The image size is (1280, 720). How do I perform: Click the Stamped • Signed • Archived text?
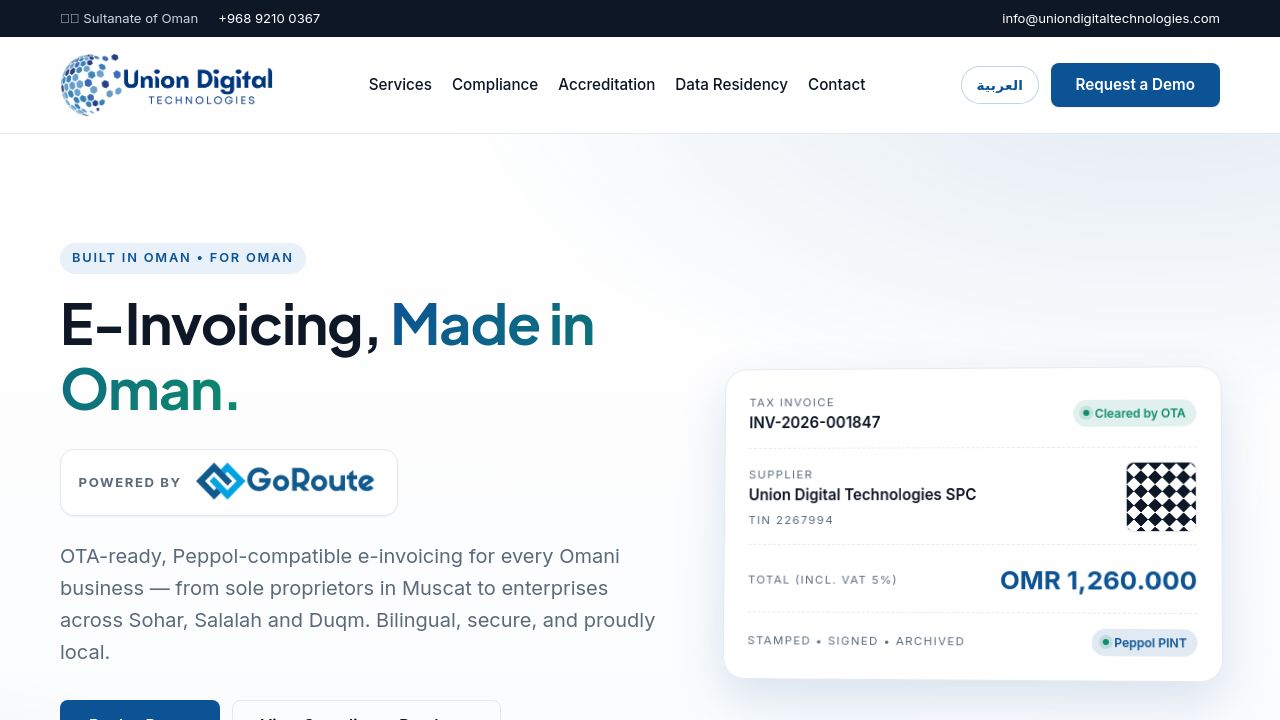[x=856, y=641]
